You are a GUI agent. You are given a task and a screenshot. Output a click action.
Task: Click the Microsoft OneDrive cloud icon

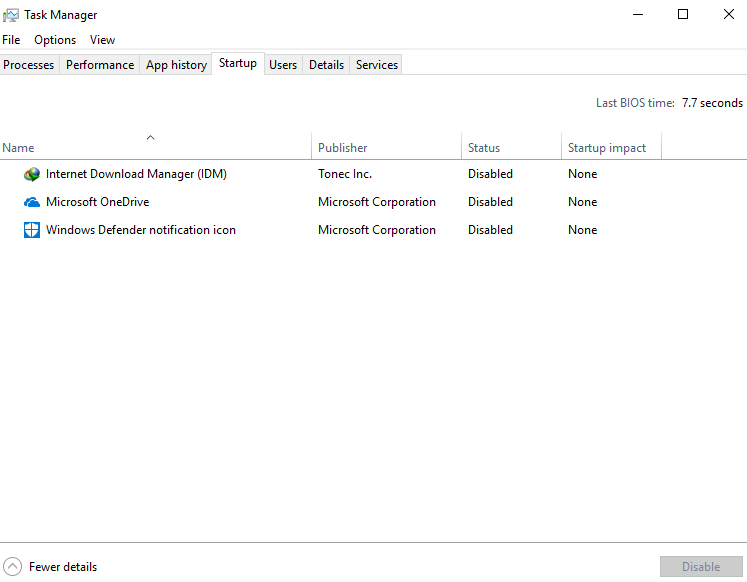click(x=32, y=202)
